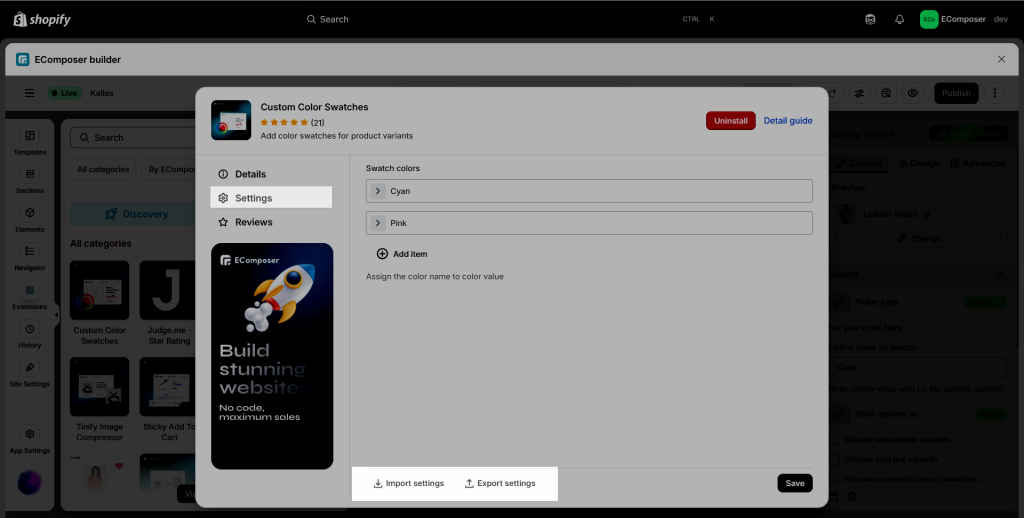
Task: Click Add item under swatch colors
Action: pyautogui.click(x=402, y=254)
